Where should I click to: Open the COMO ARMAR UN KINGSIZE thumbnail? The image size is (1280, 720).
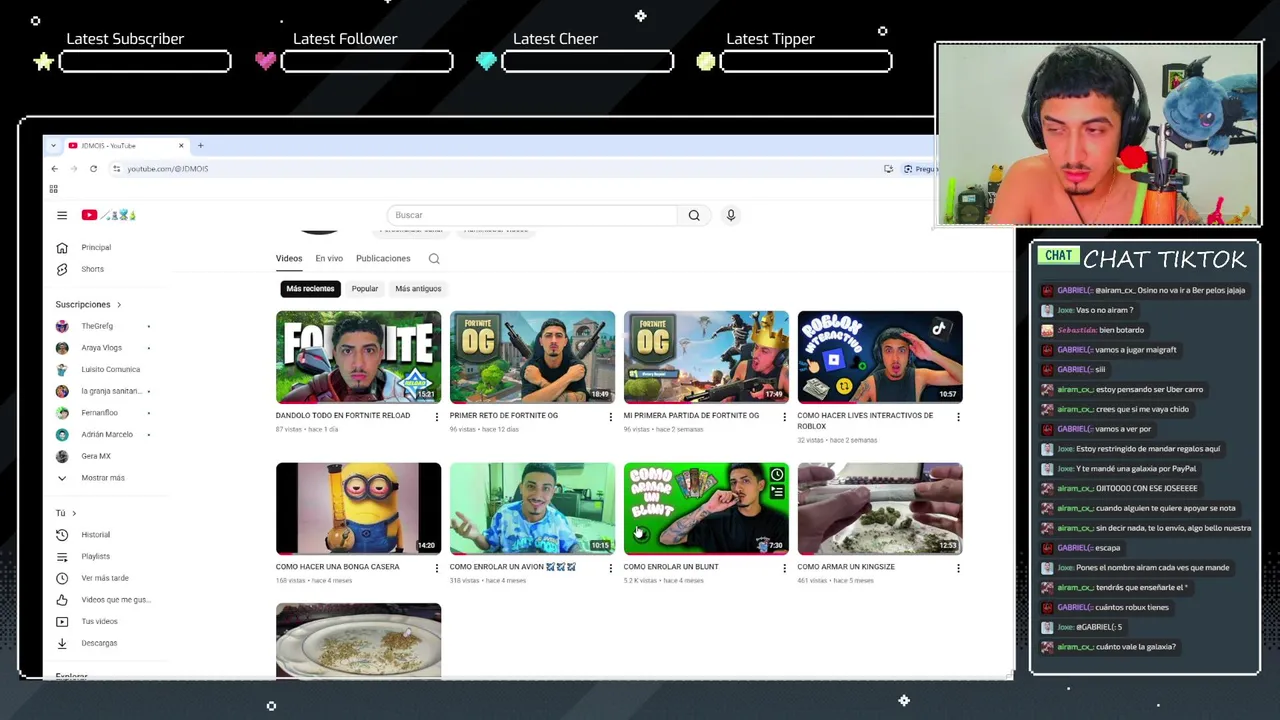pos(880,508)
